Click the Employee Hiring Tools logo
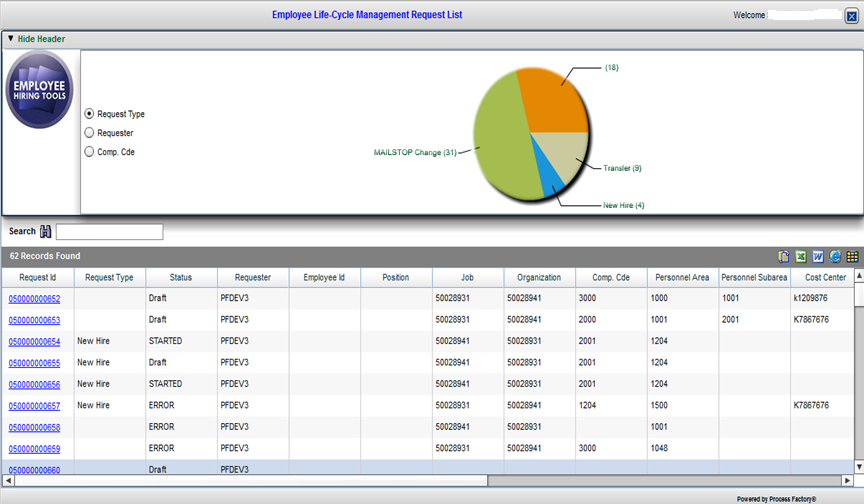864x504 pixels. click(41, 91)
